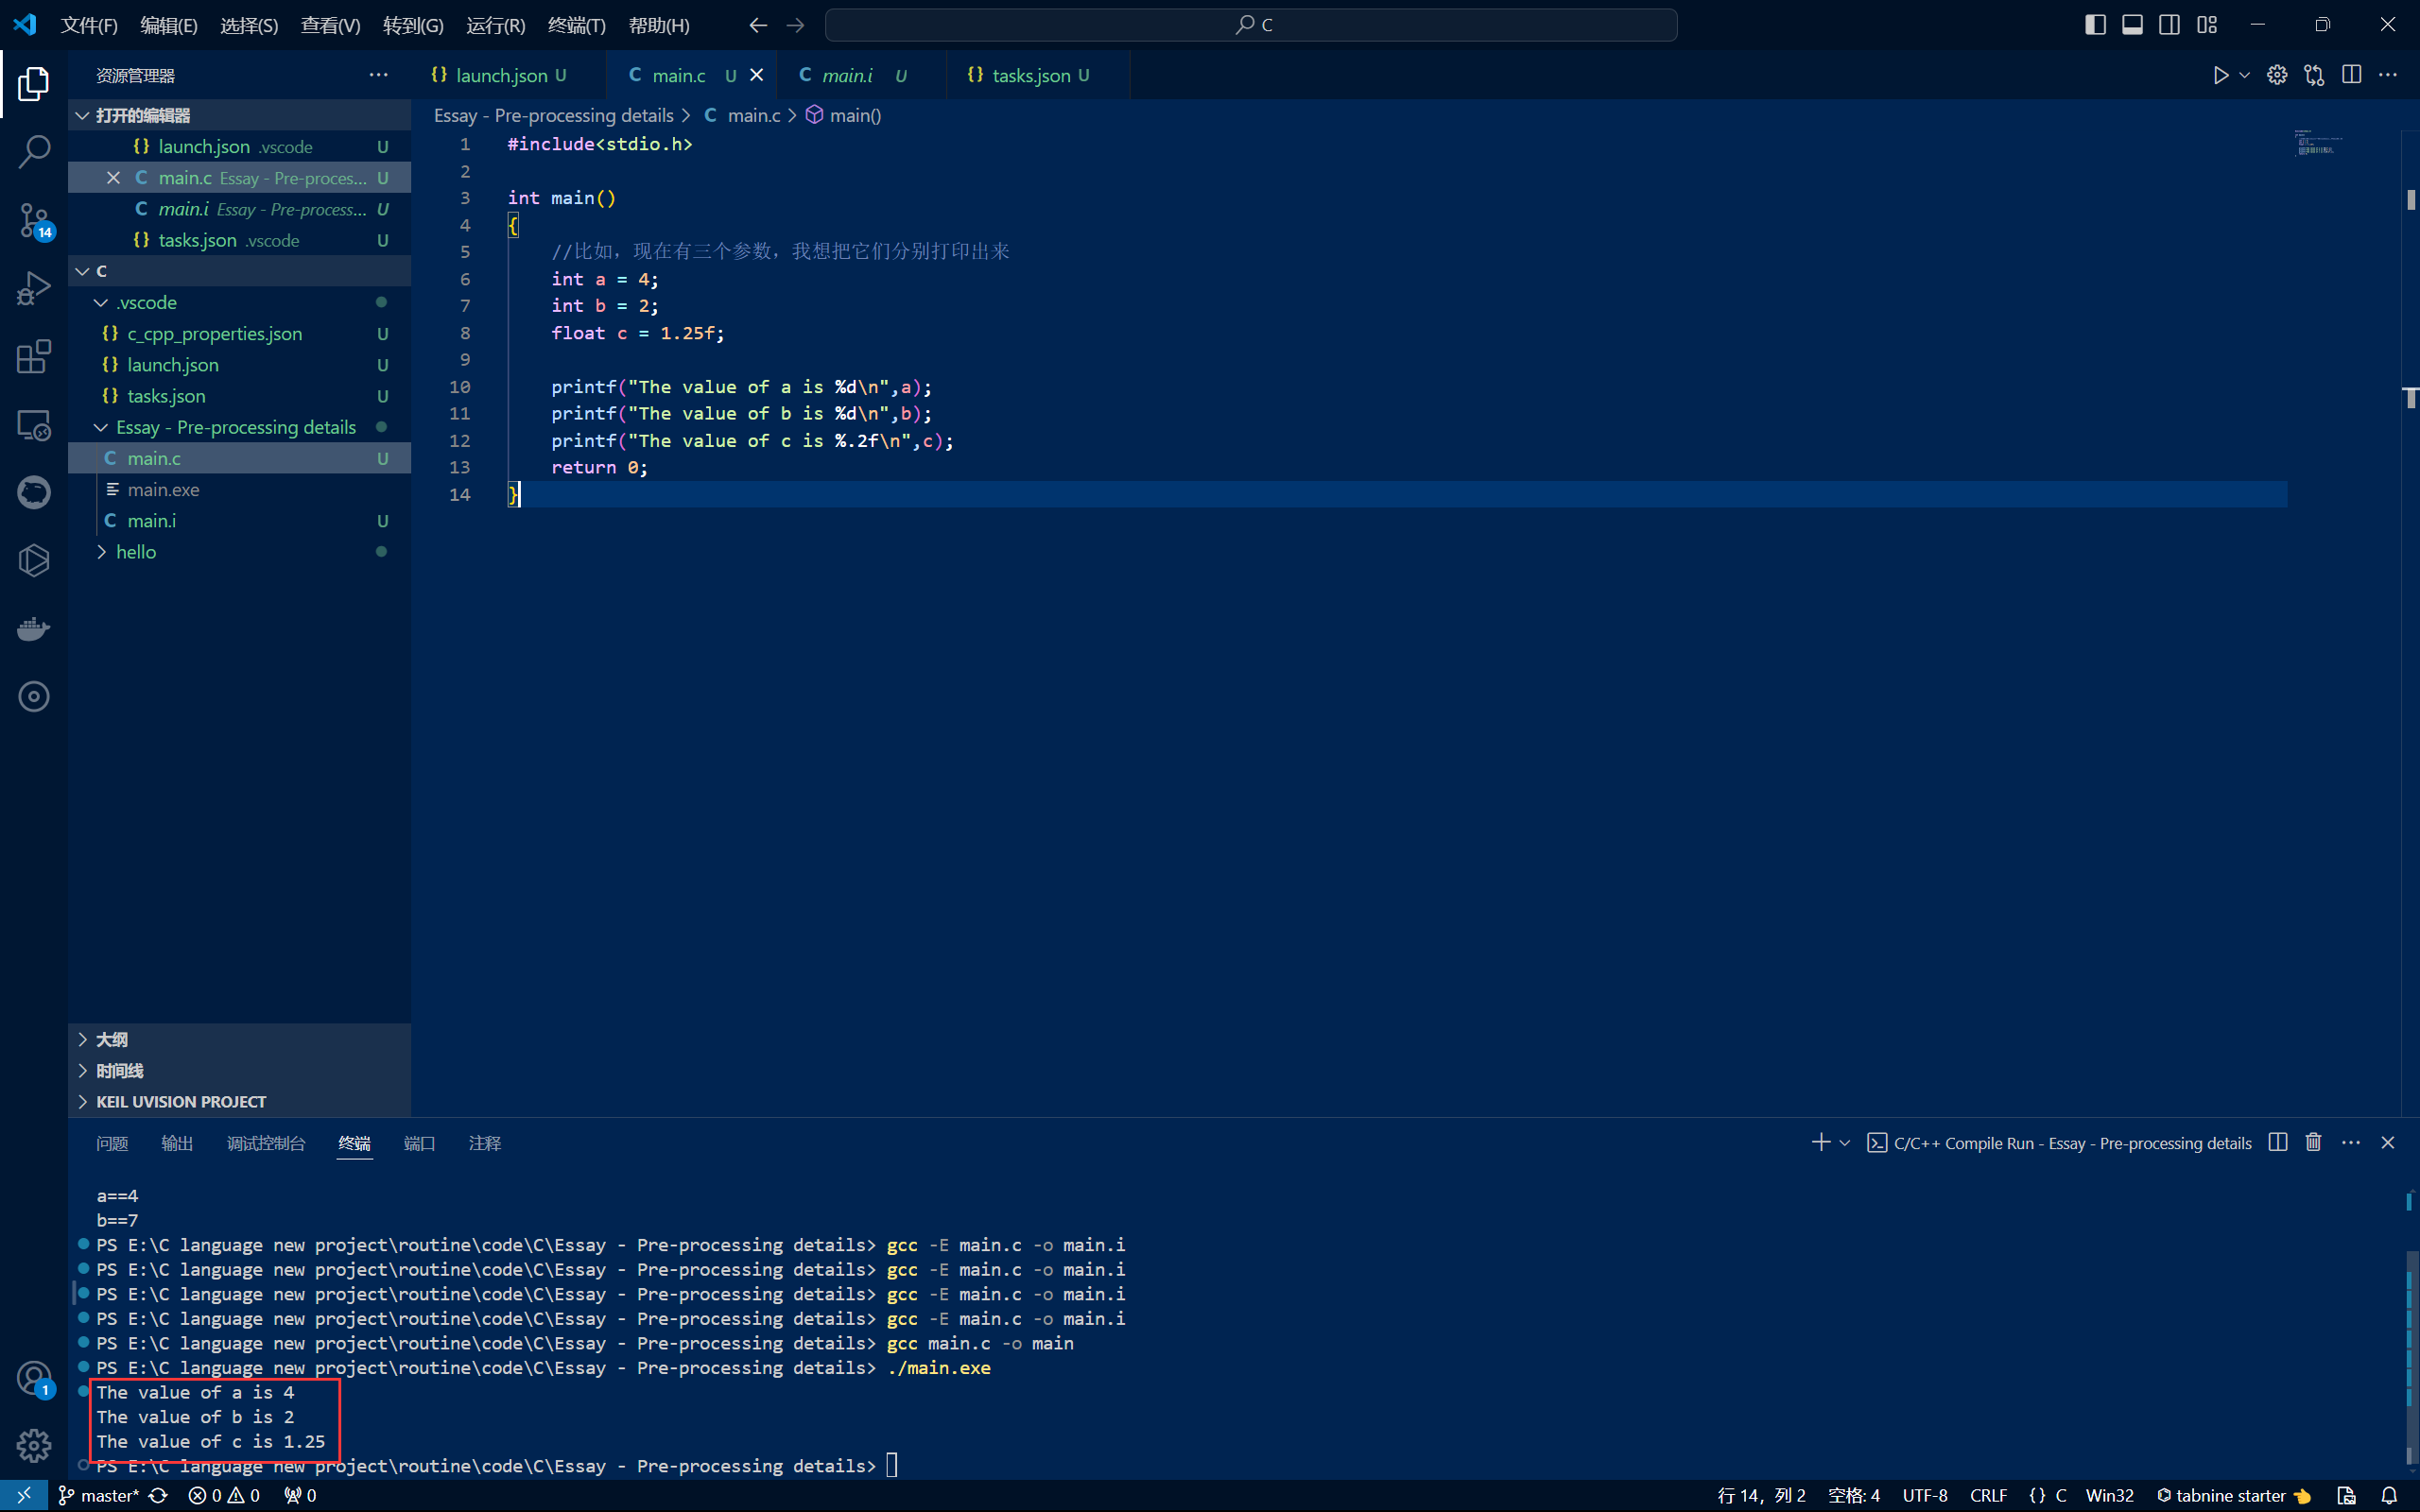Screen dimensions: 2420x1512
Task: Click the editor minimap code preview
Action: pos(2318,142)
